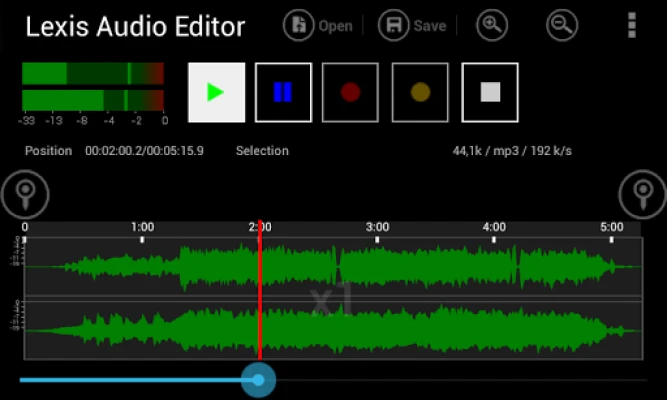Jump to 1:00 on the timeline ruler
The height and width of the screenshot is (400, 667).
tap(142, 228)
